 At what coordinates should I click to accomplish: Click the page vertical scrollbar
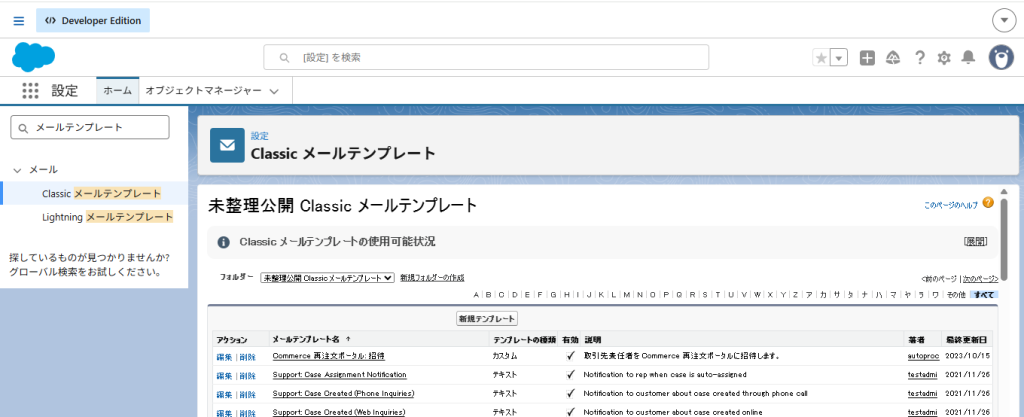coord(1004,241)
